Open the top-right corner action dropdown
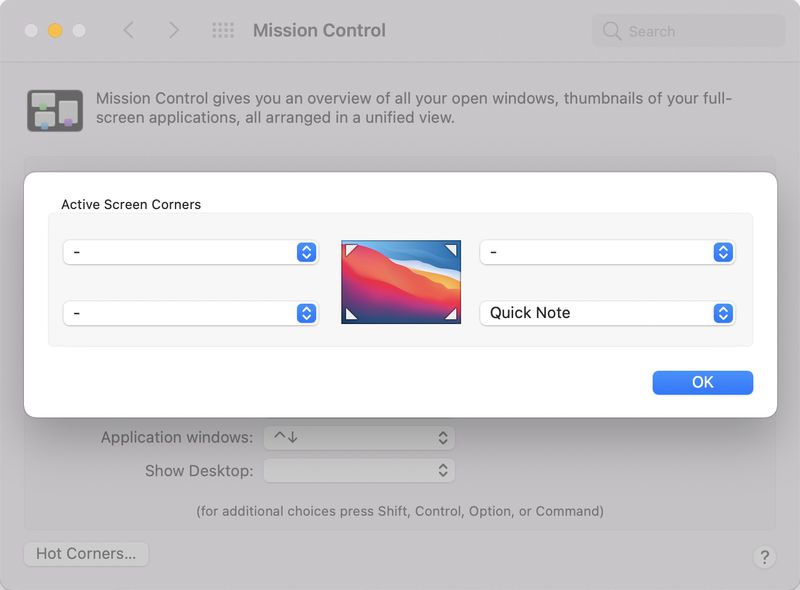This screenshot has height=590, width=800. [x=607, y=252]
